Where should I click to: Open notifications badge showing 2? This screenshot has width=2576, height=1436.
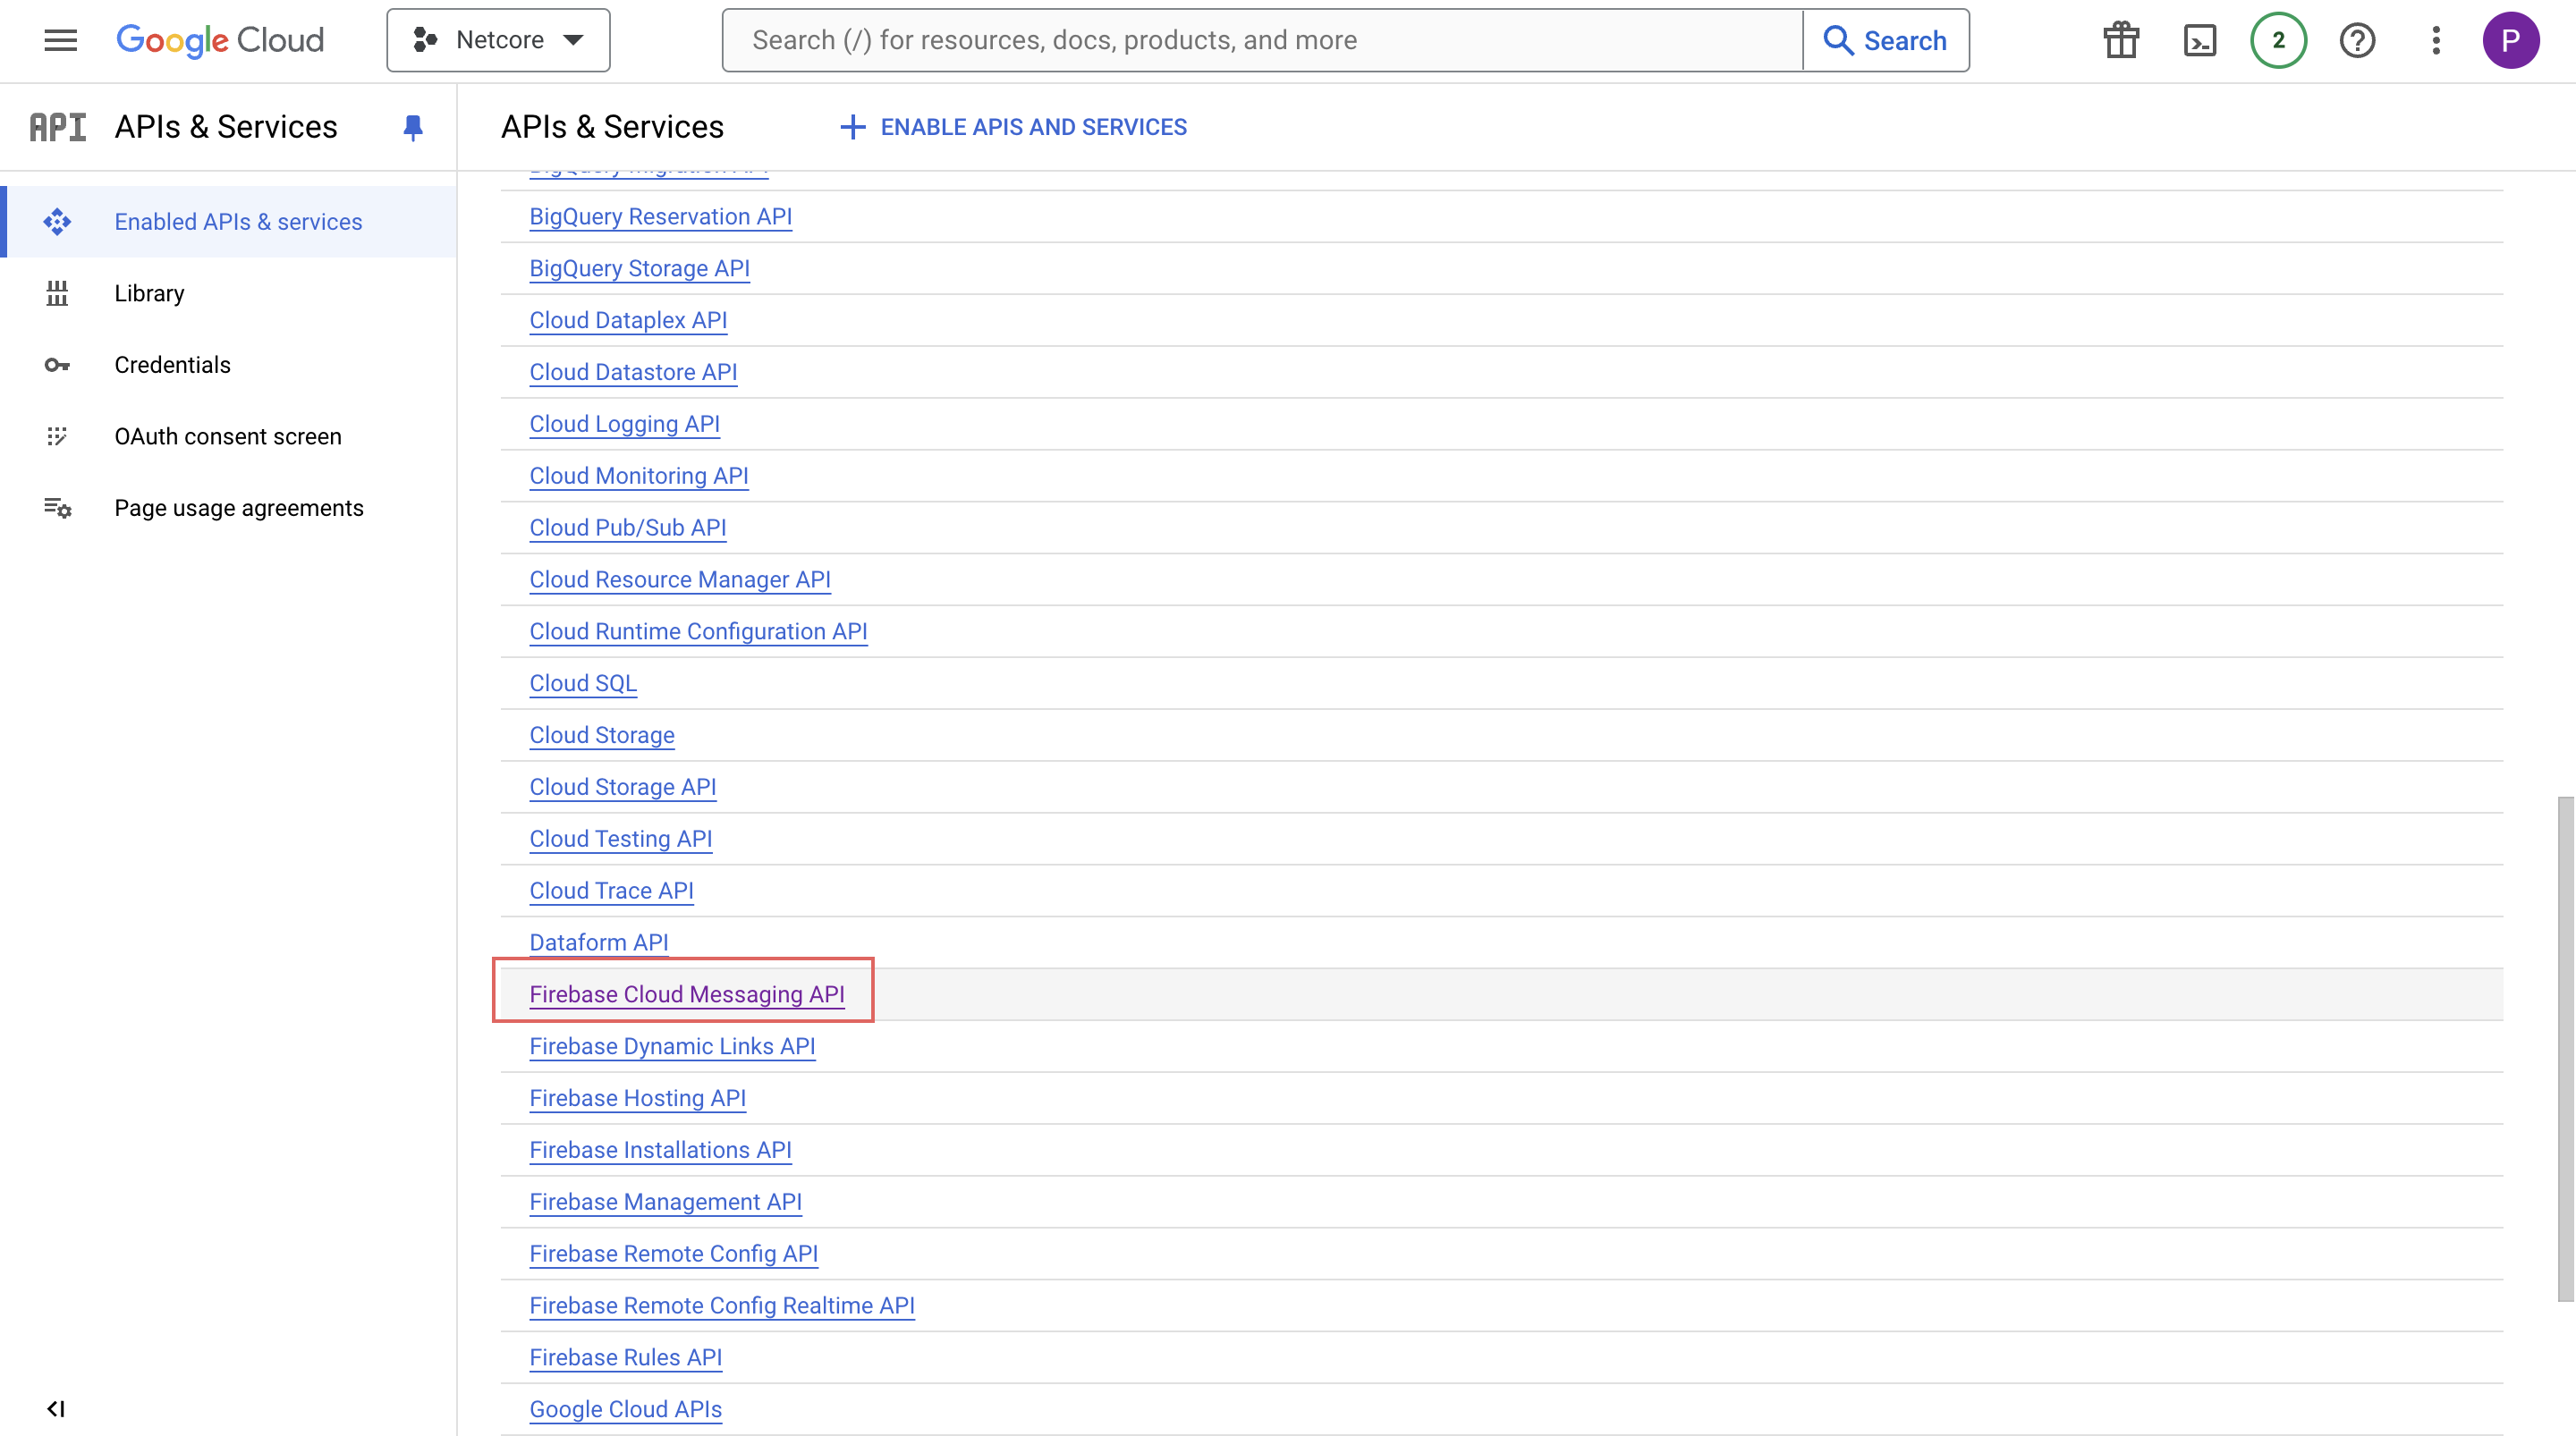coord(2278,40)
